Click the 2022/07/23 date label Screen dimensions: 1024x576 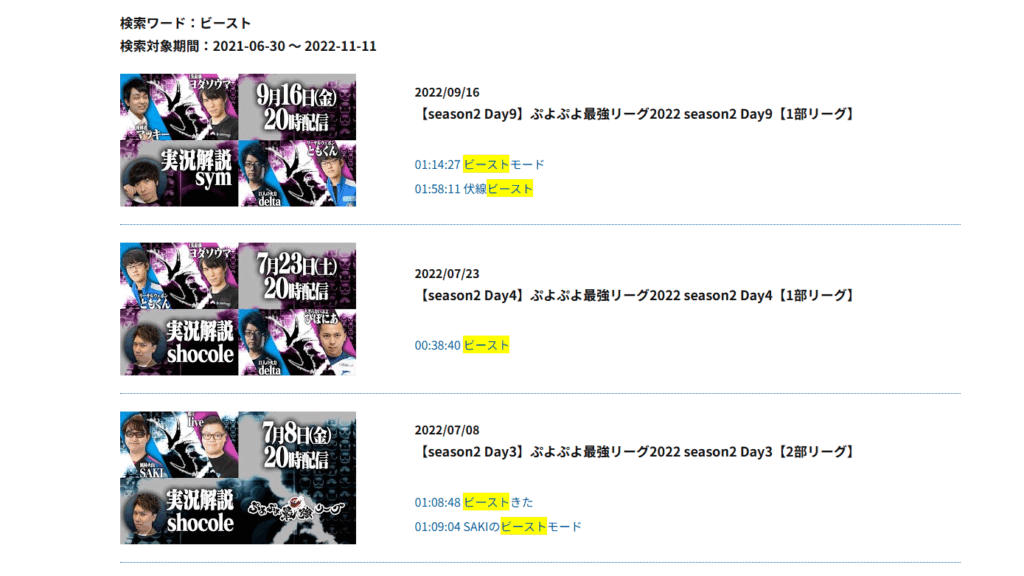click(447, 274)
